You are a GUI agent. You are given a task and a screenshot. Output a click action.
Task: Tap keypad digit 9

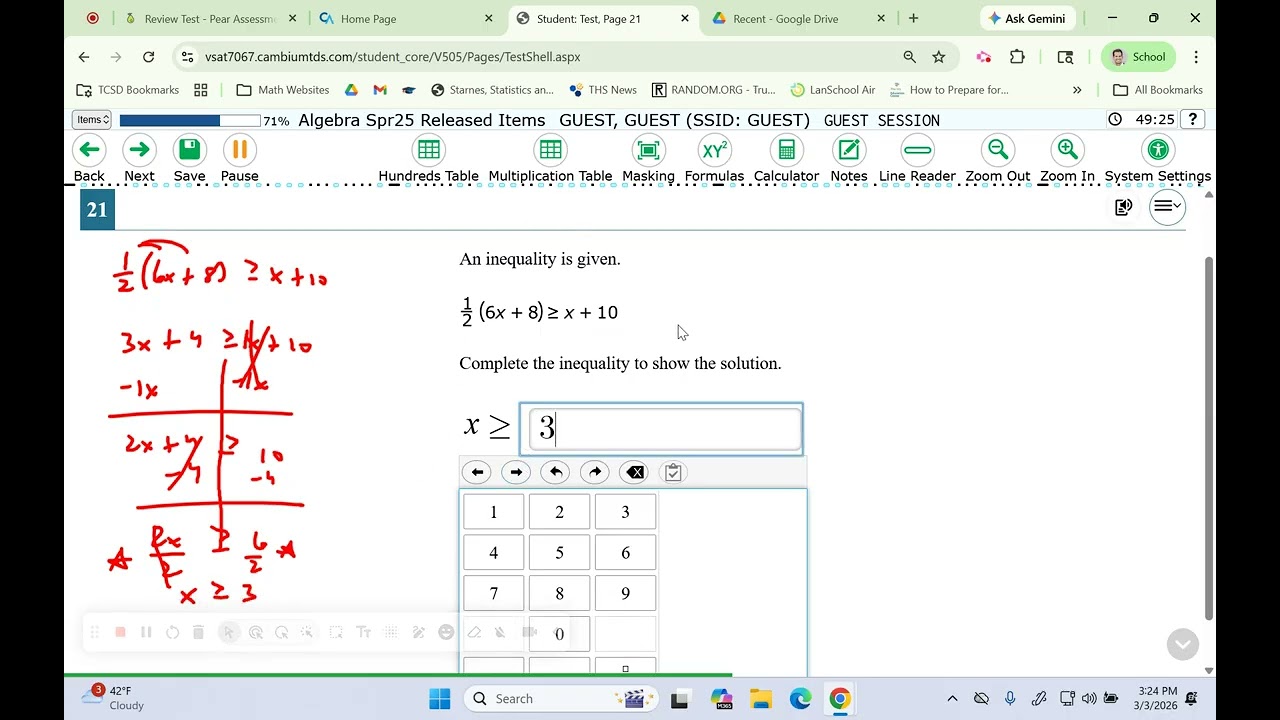tap(625, 594)
